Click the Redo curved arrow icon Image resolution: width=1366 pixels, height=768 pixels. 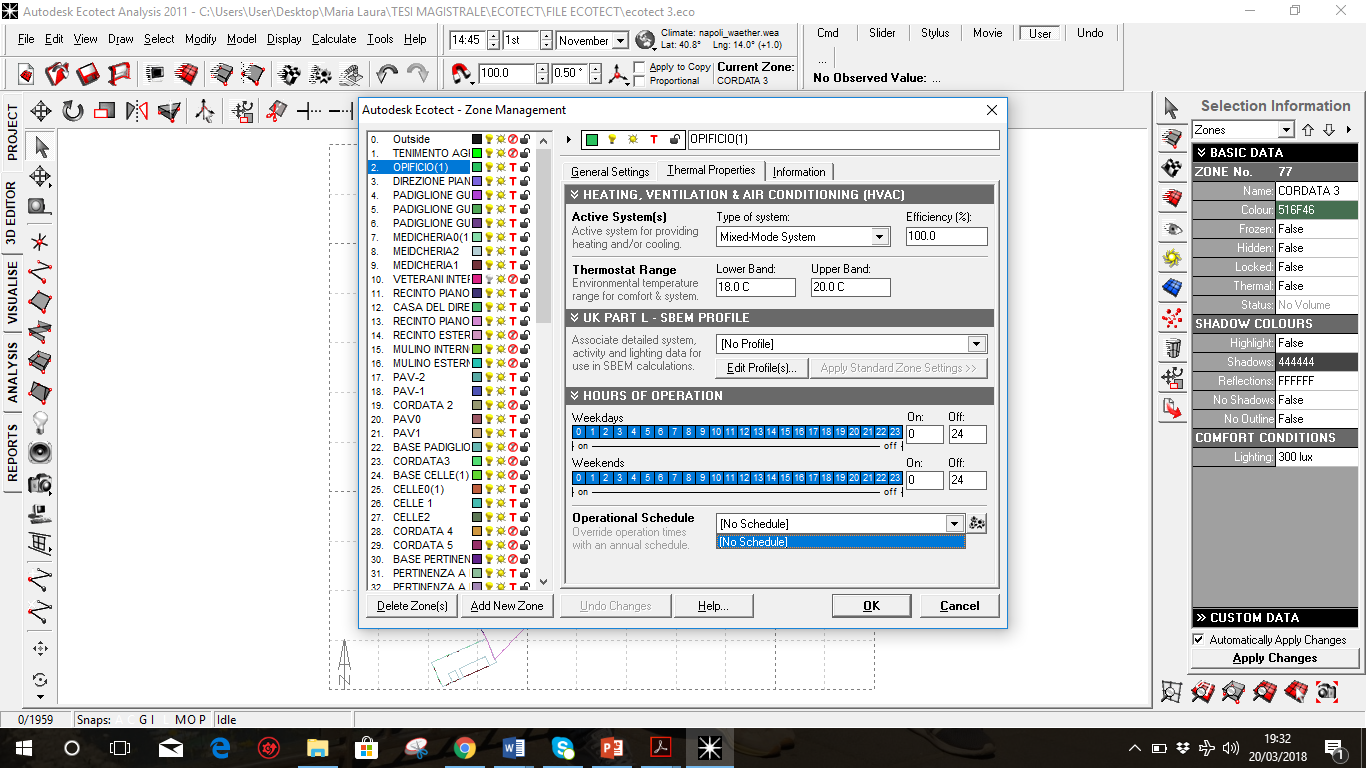click(418, 74)
